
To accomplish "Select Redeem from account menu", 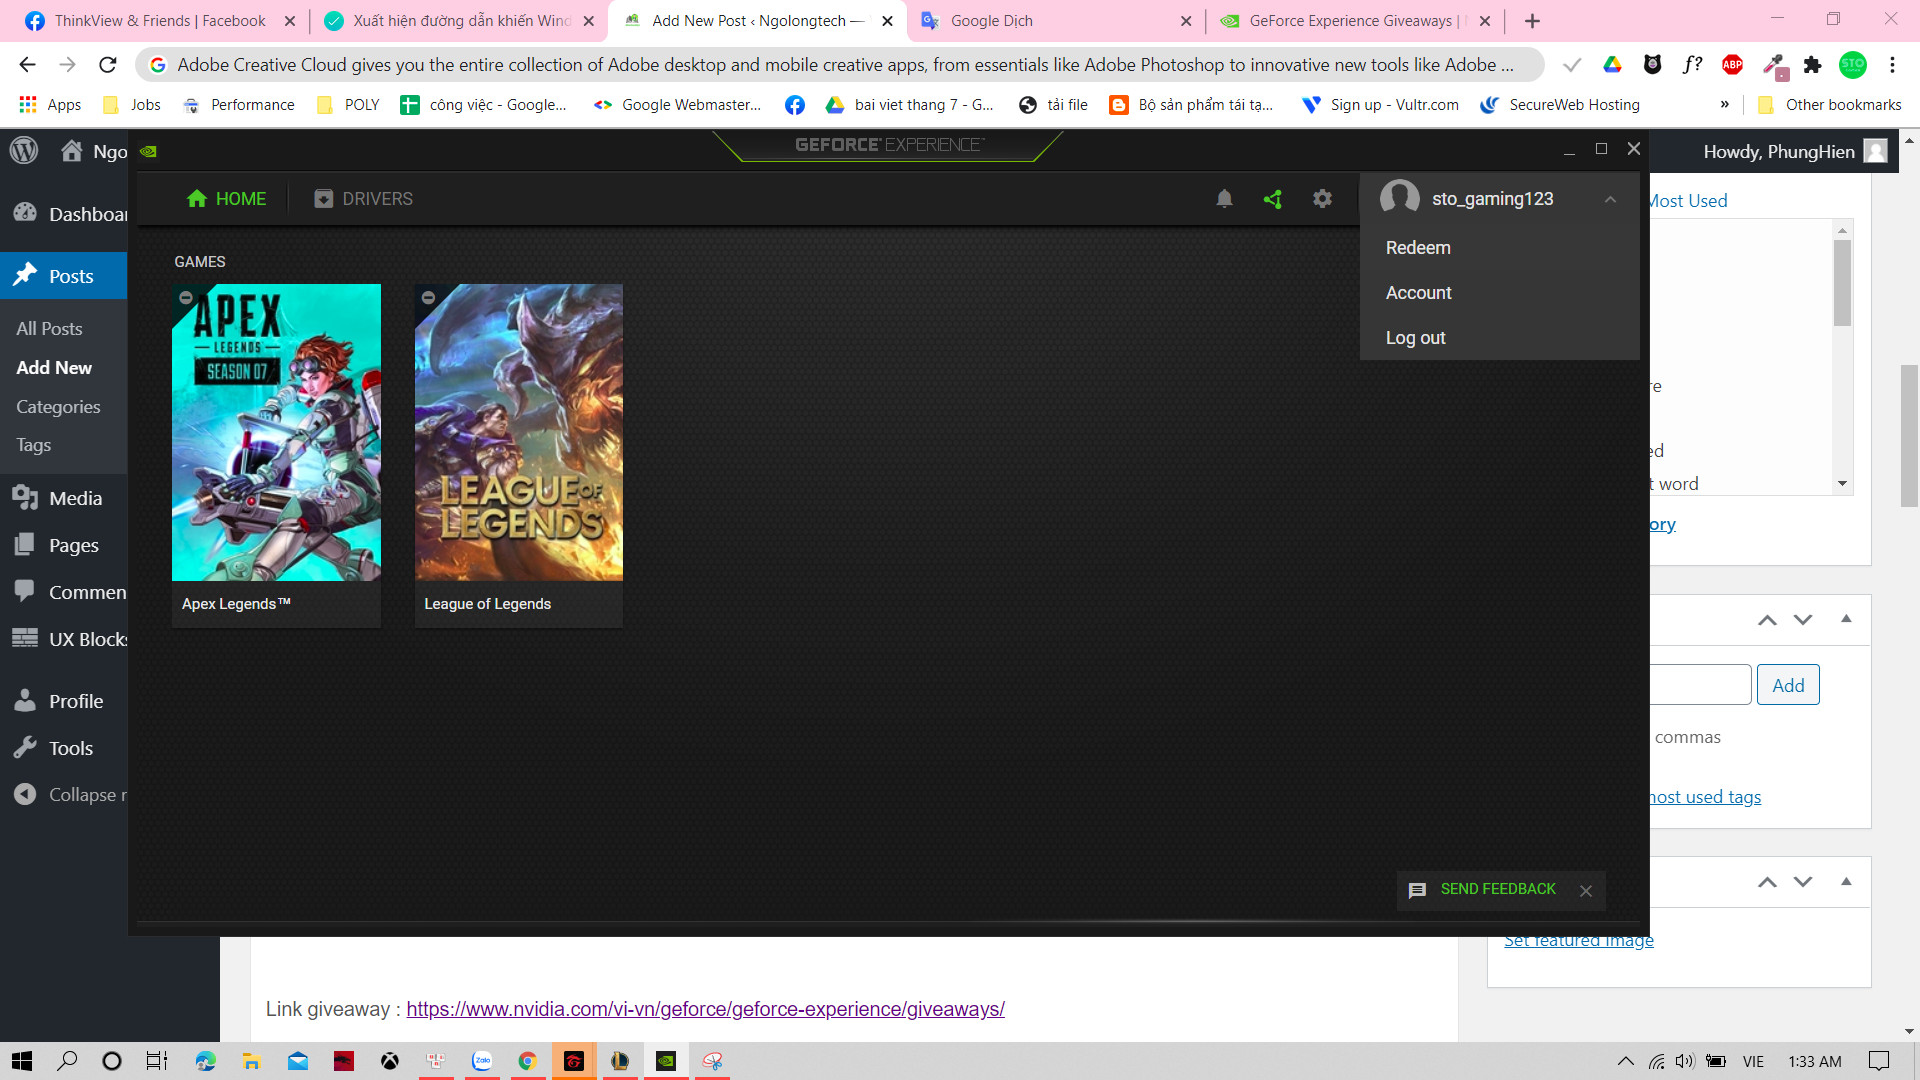I will click(1418, 248).
